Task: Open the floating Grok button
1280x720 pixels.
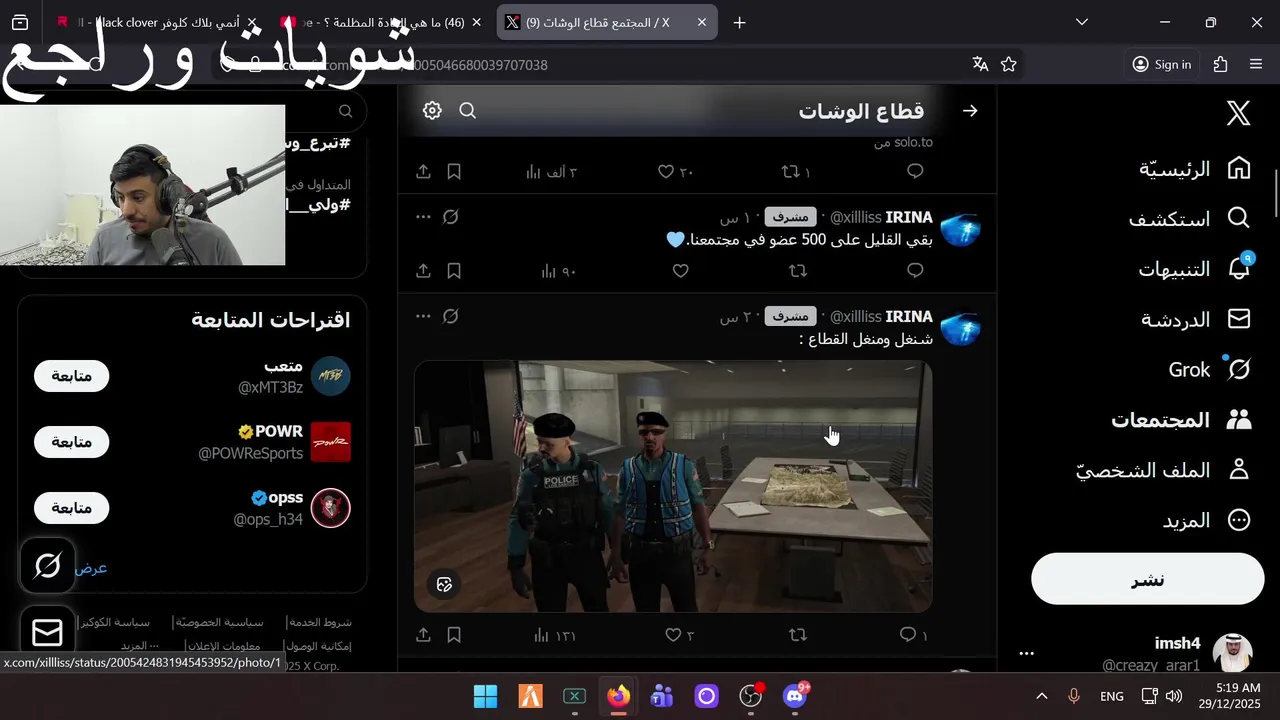Action: [x=48, y=566]
